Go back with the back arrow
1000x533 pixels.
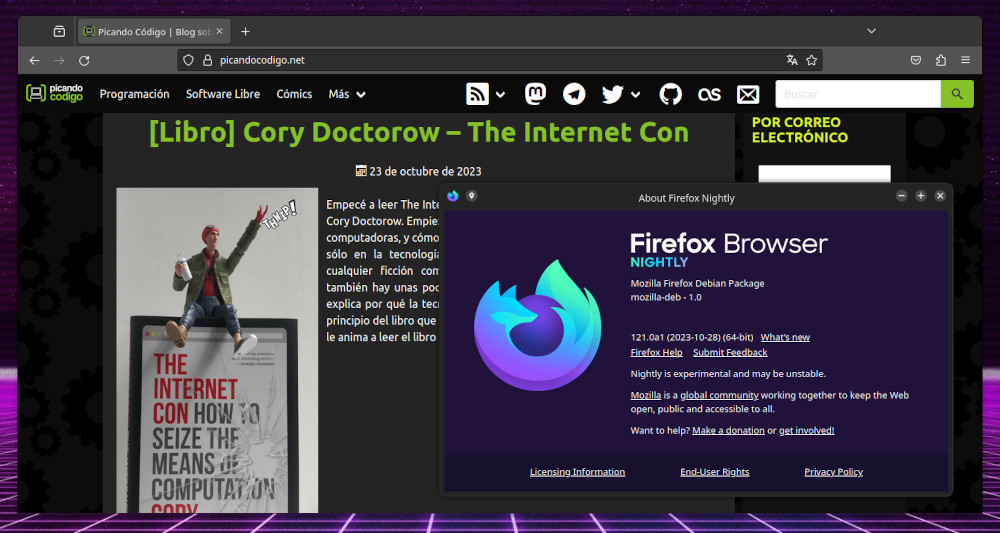point(34,61)
